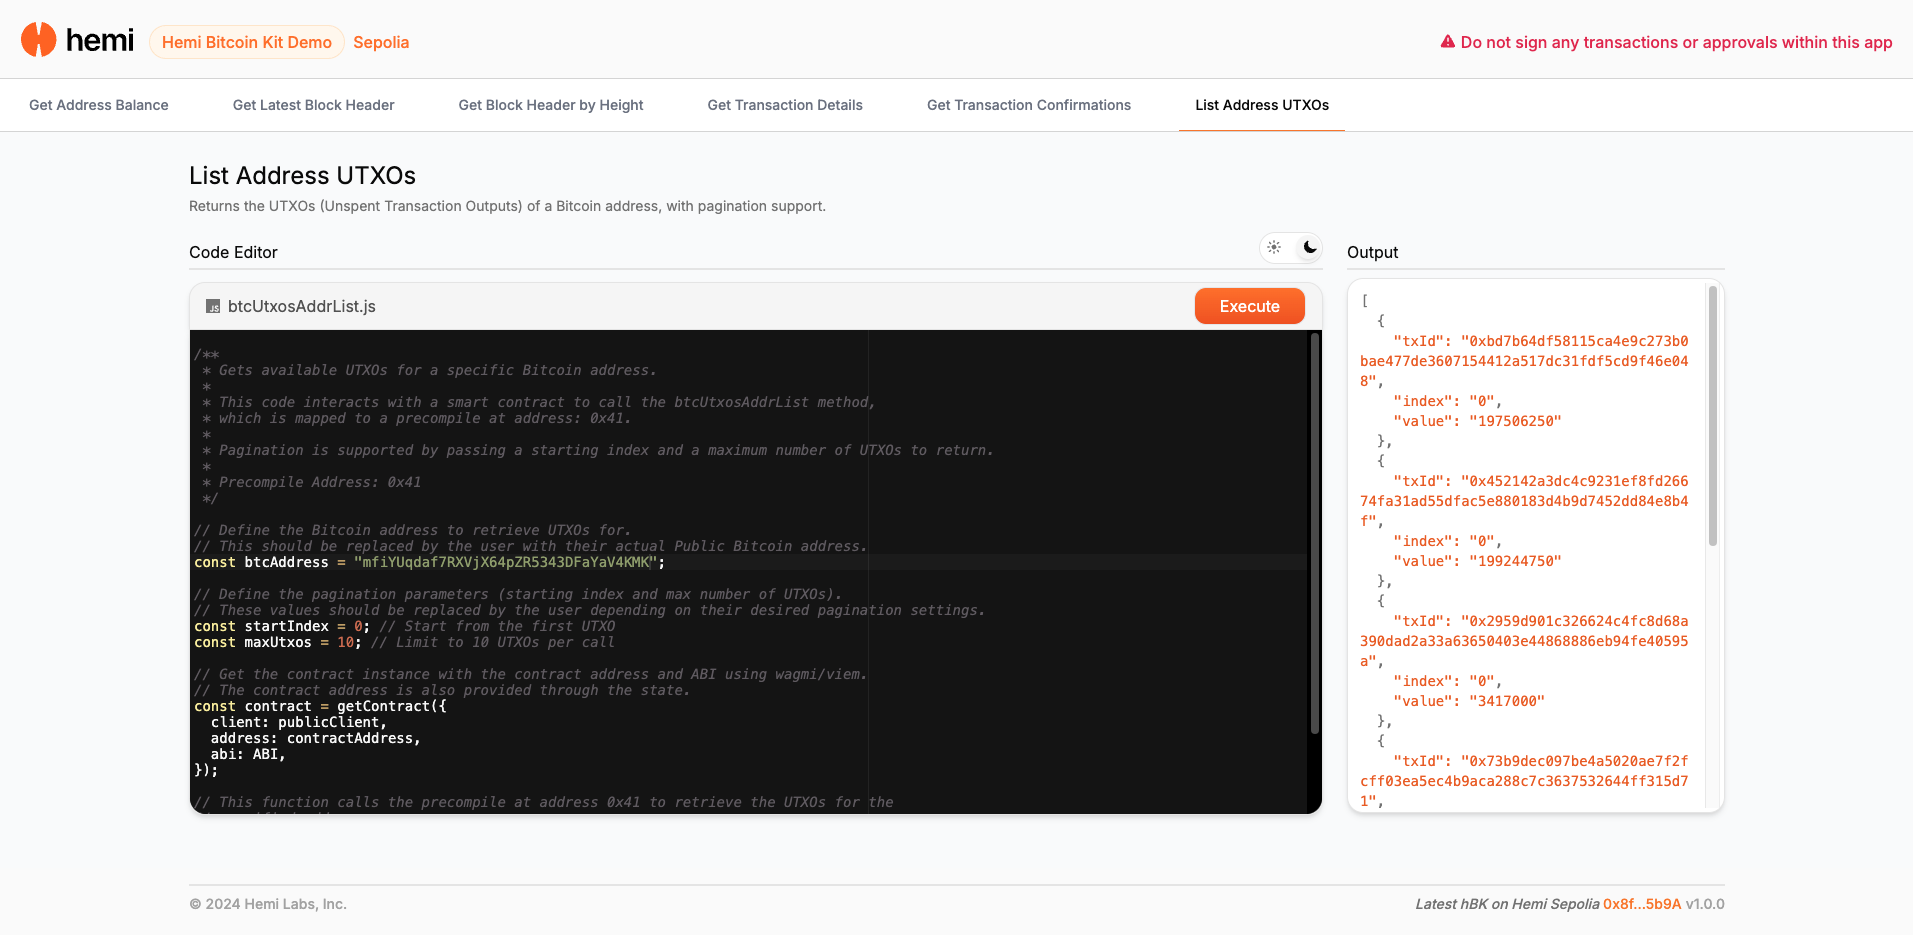Click the code editor vertical scrollbar
The width and height of the screenshot is (1913, 935).
1314,535
